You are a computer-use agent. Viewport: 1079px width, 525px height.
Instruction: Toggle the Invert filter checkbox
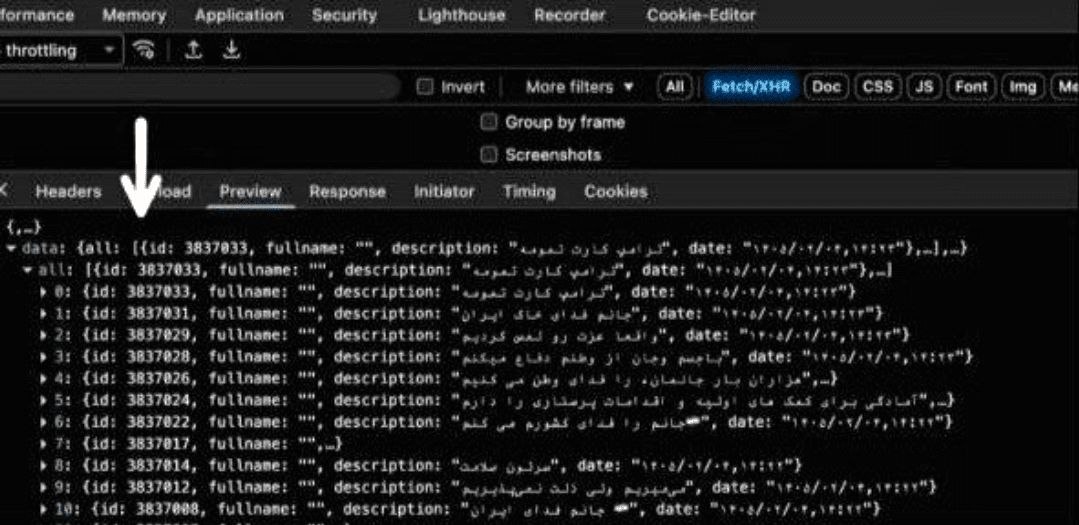pos(425,87)
